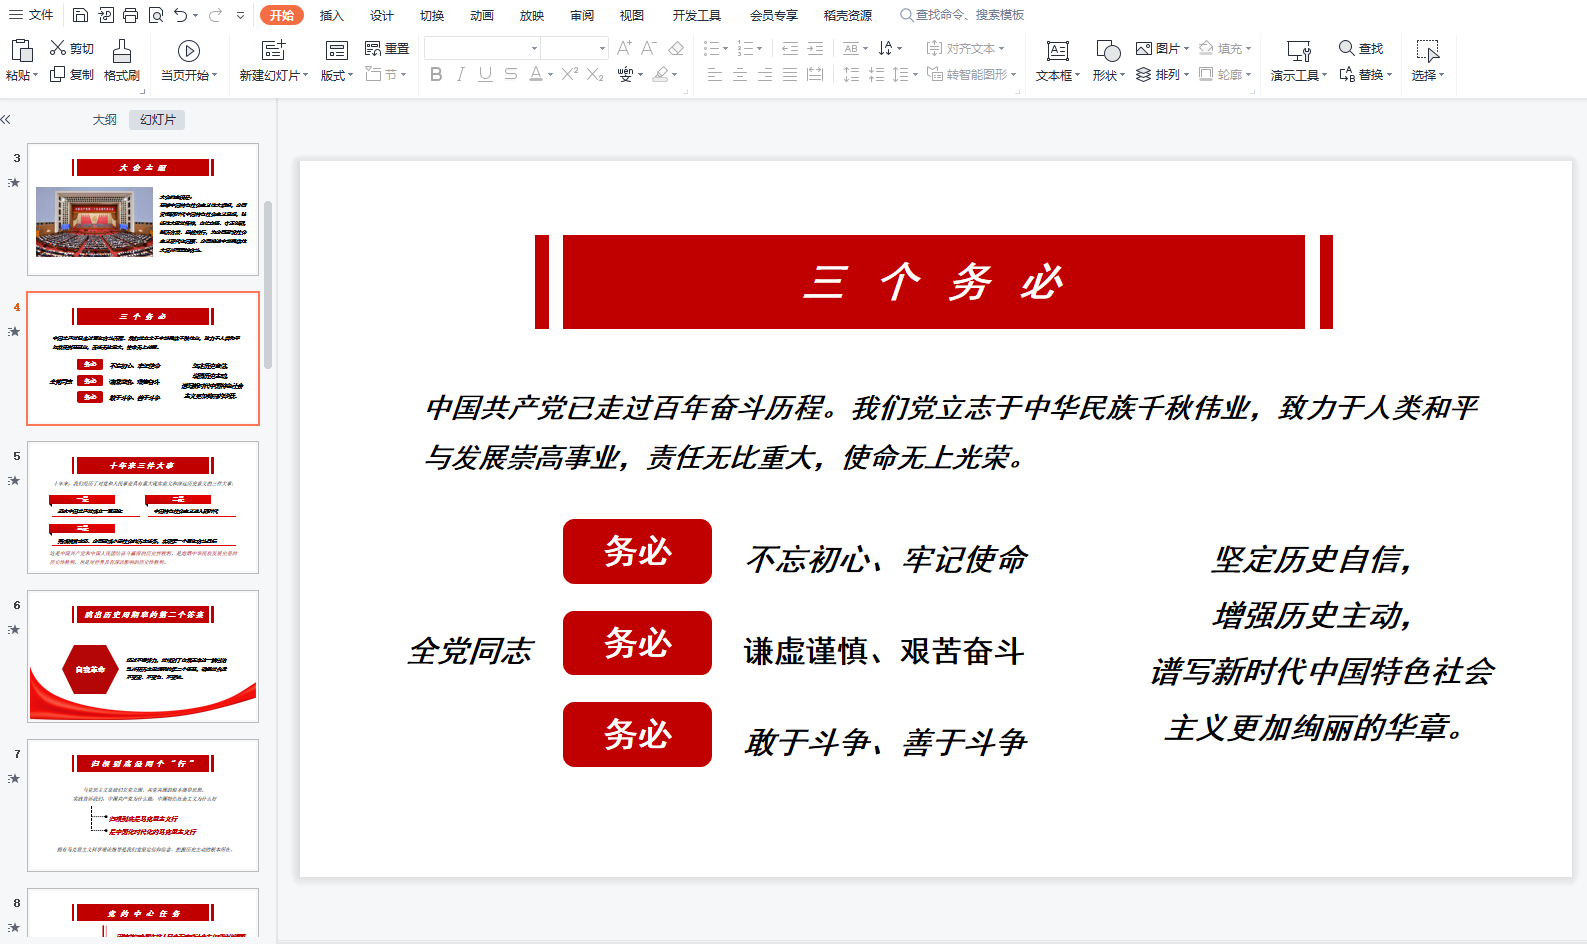Decrease font size with A- icon
The width and height of the screenshot is (1587, 944).
(649, 48)
